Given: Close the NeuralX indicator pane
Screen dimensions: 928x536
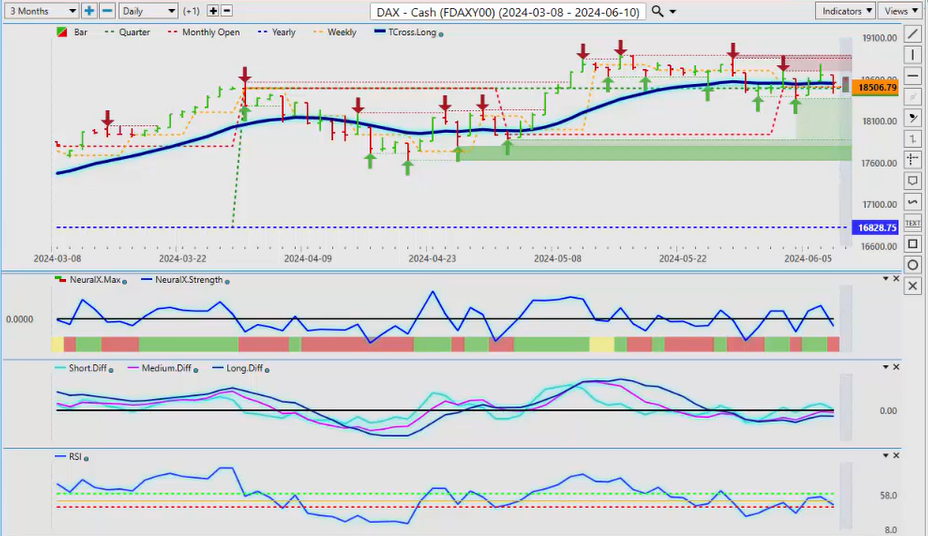Looking at the screenshot, I should click(896, 278).
